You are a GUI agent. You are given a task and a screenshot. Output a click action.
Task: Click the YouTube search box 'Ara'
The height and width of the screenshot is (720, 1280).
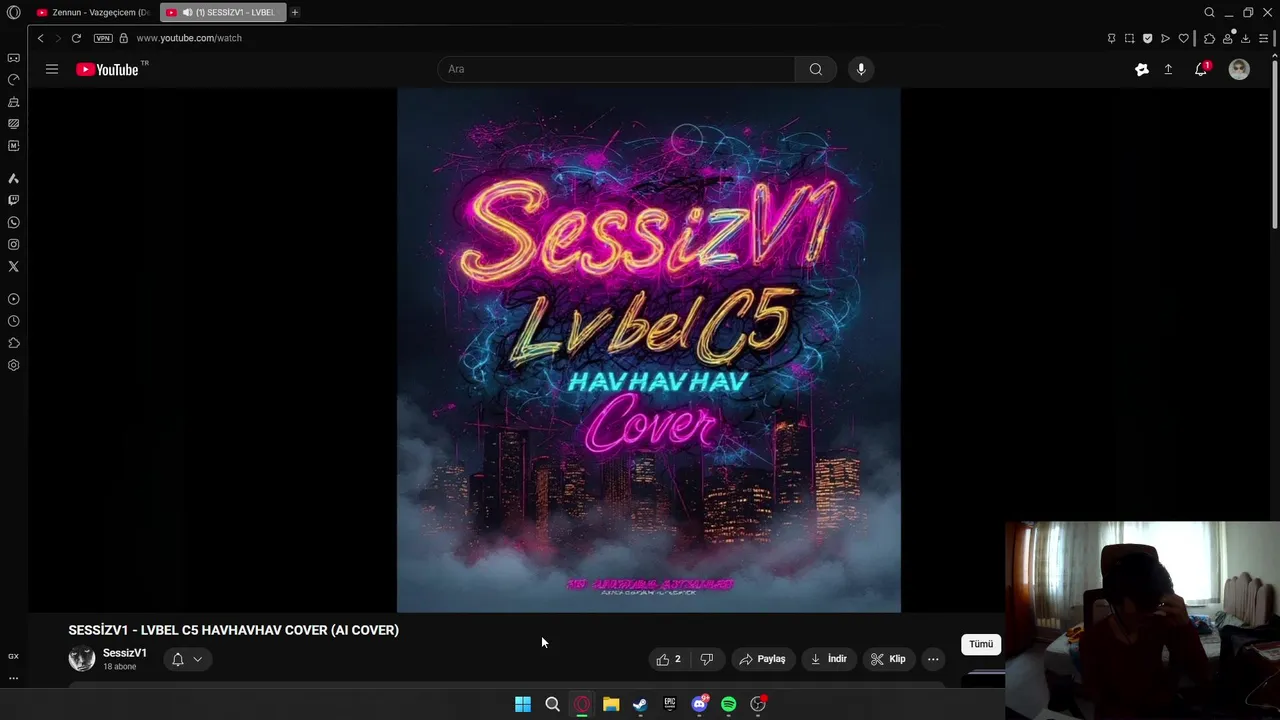point(616,69)
